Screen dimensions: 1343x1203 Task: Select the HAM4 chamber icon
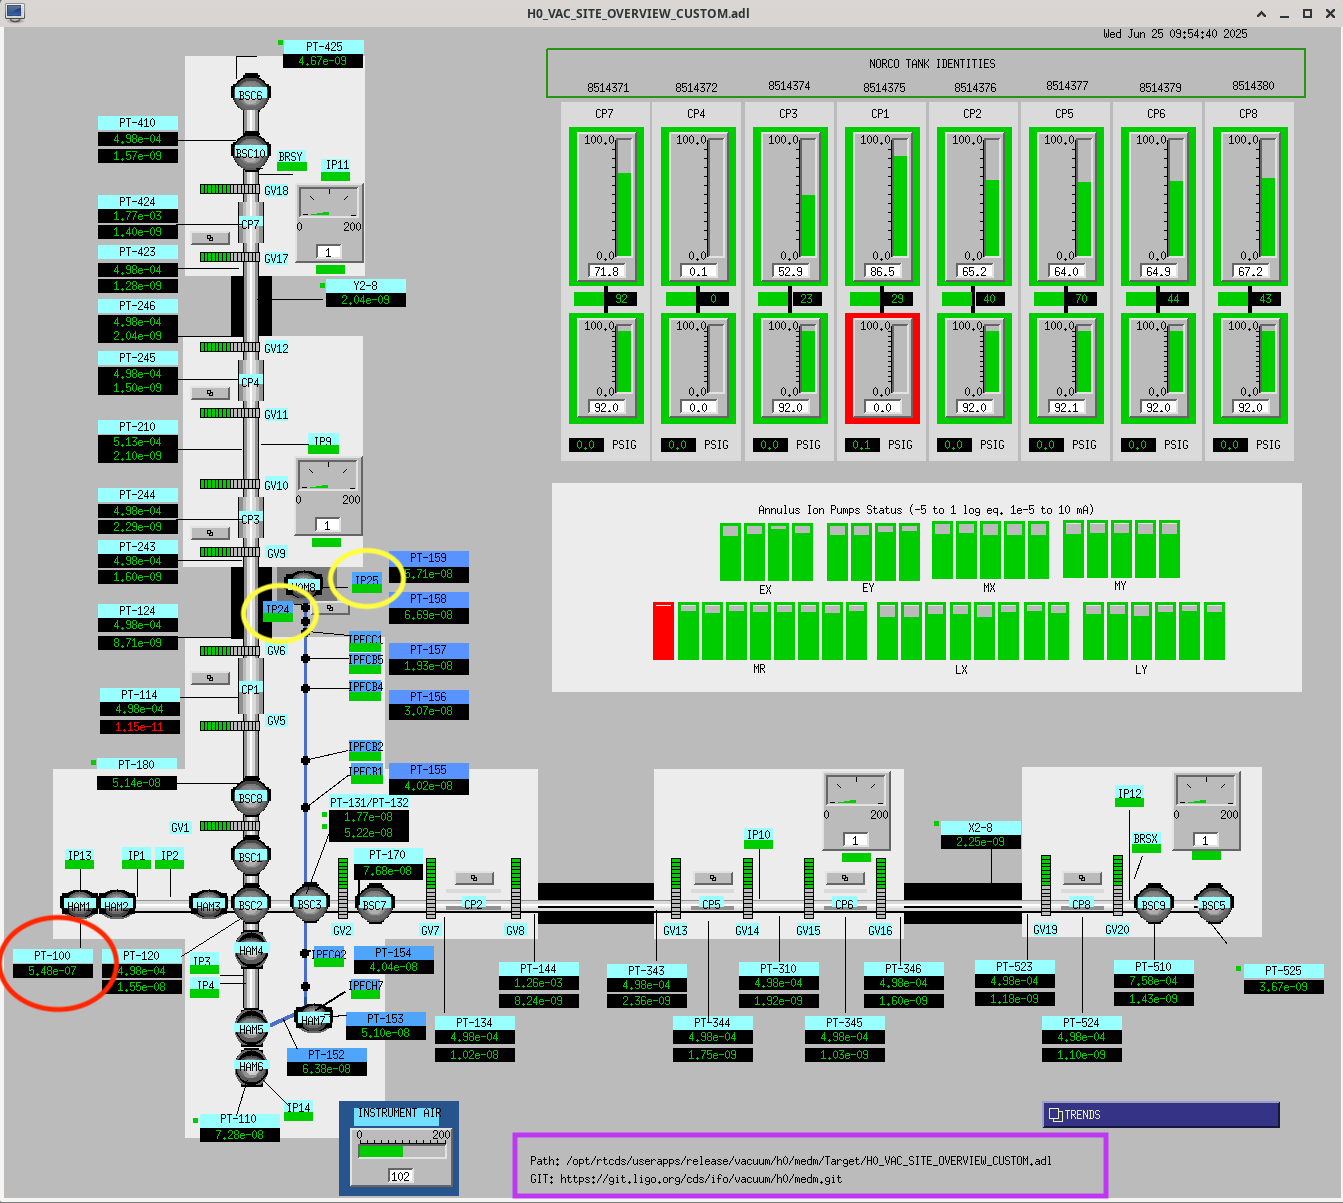coord(251,950)
